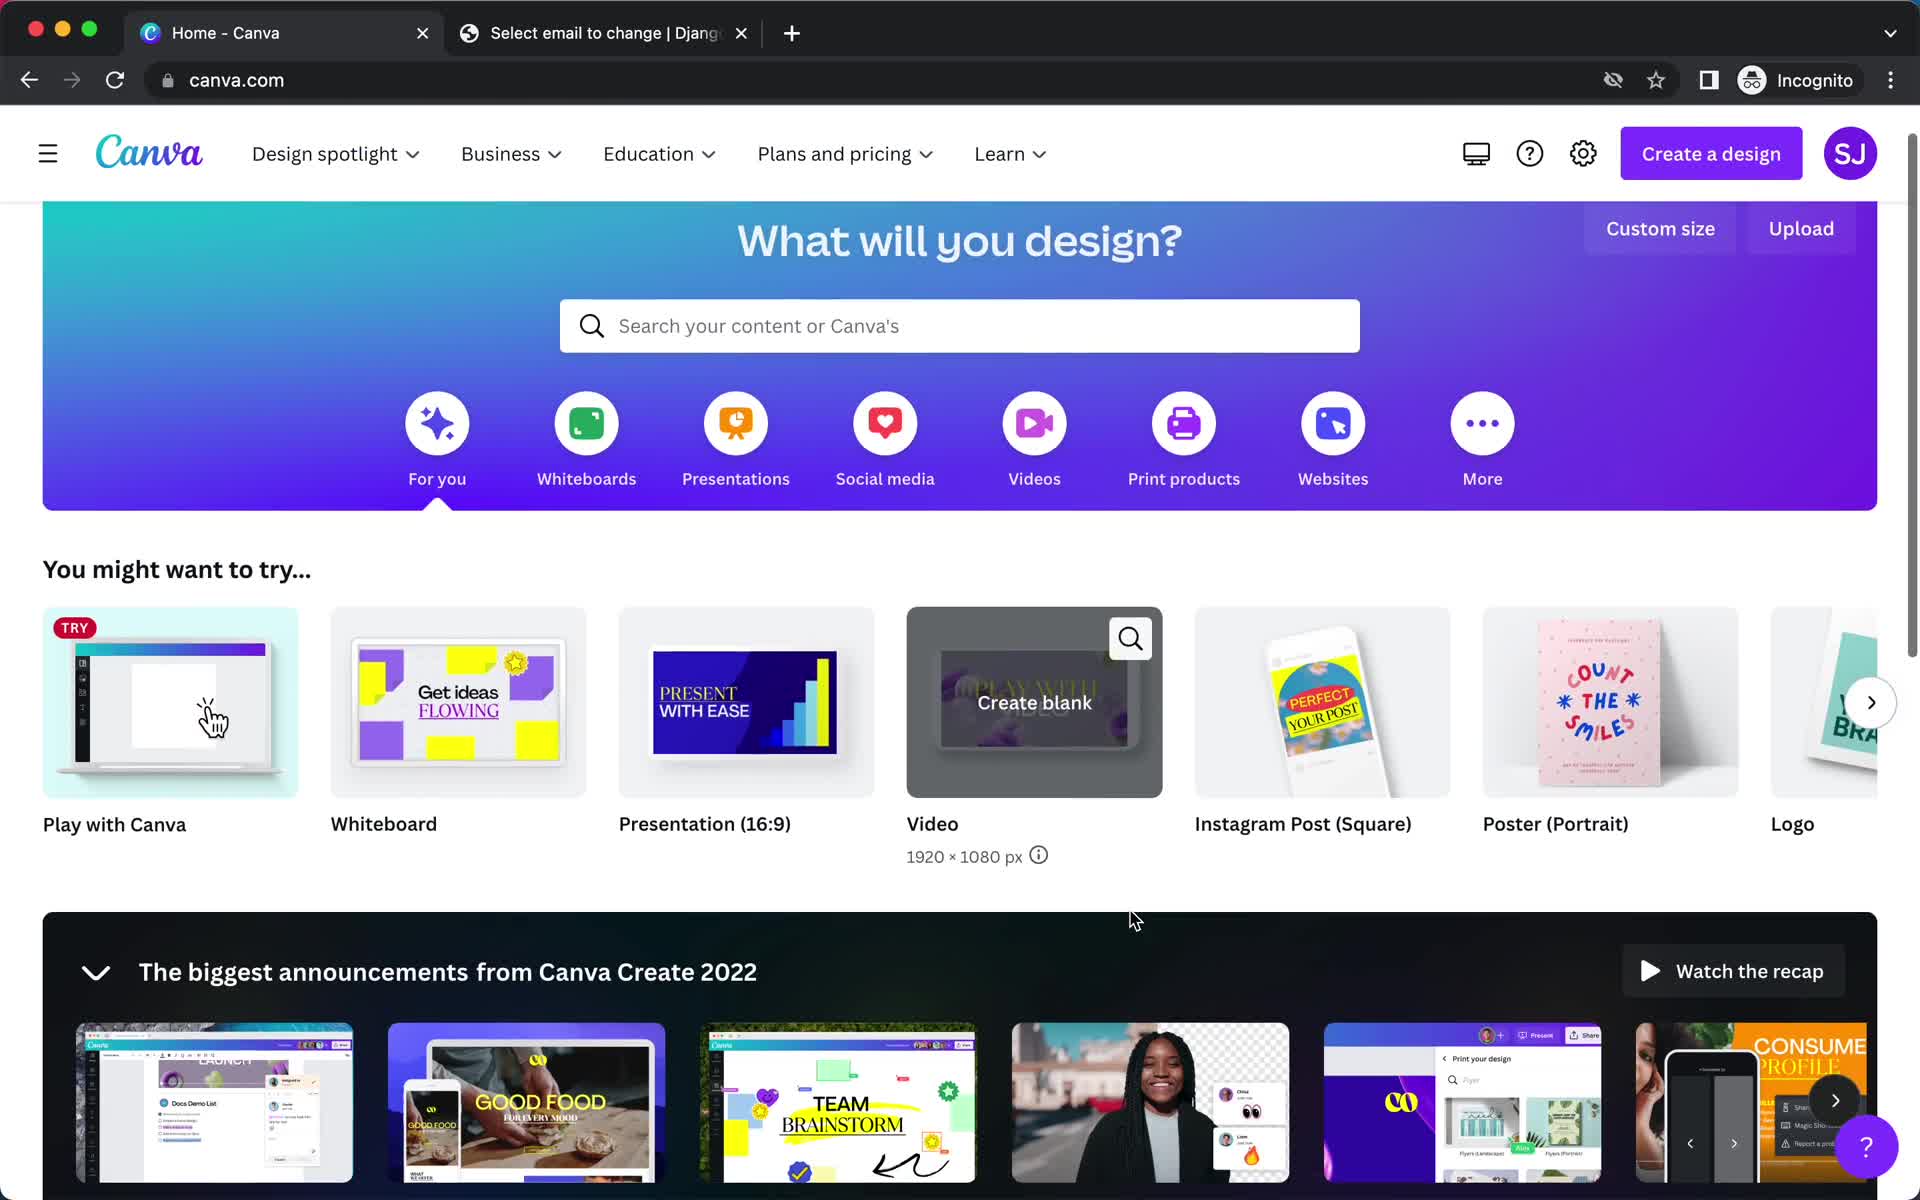The height and width of the screenshot is (1200, 1920).
Task: Open the Print your design announcement thumbnail
Action: pos(1462,1102)
